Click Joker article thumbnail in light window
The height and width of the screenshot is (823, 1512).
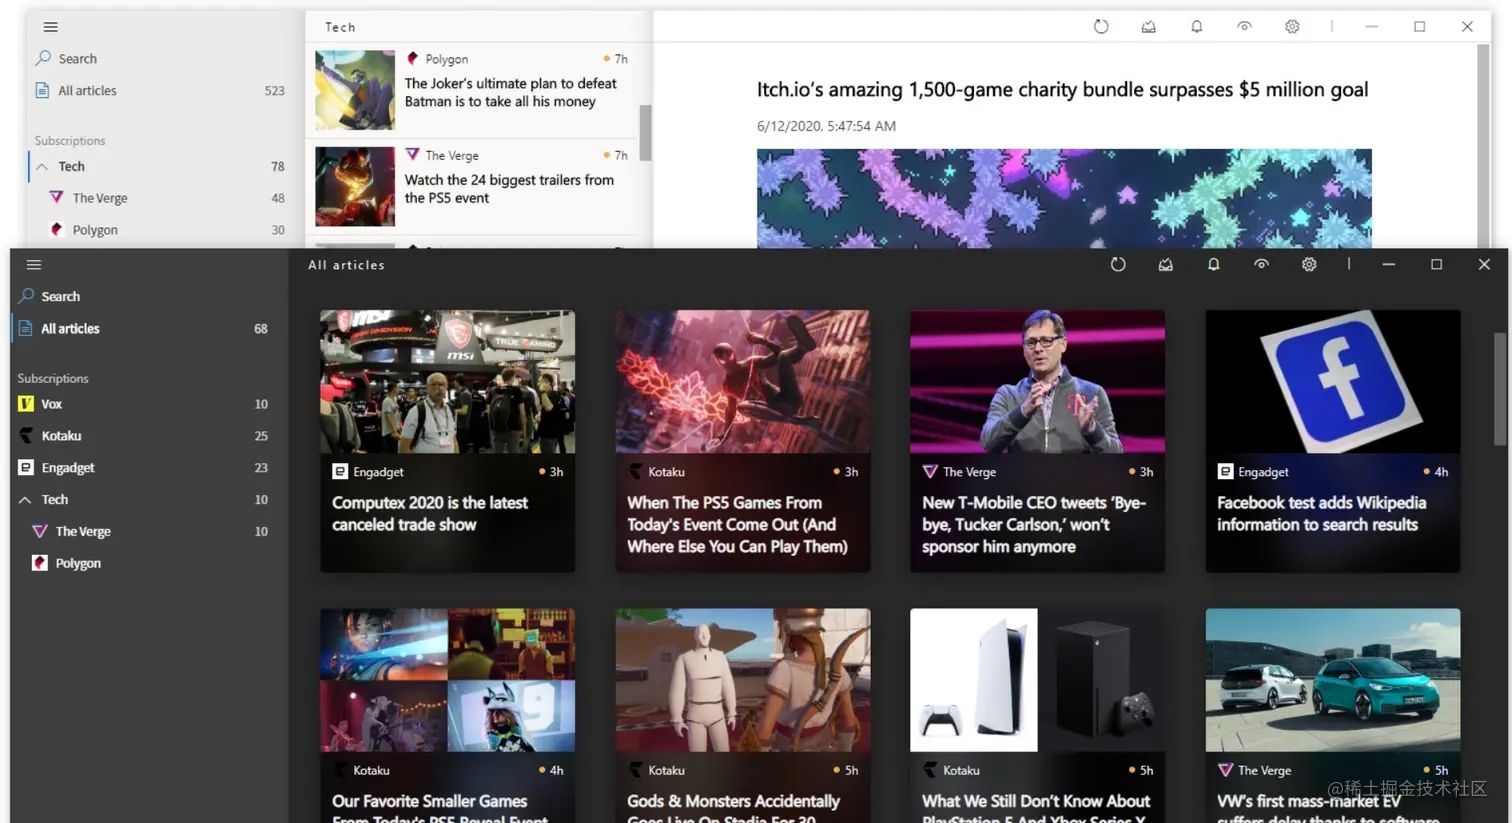click(355, 90)
